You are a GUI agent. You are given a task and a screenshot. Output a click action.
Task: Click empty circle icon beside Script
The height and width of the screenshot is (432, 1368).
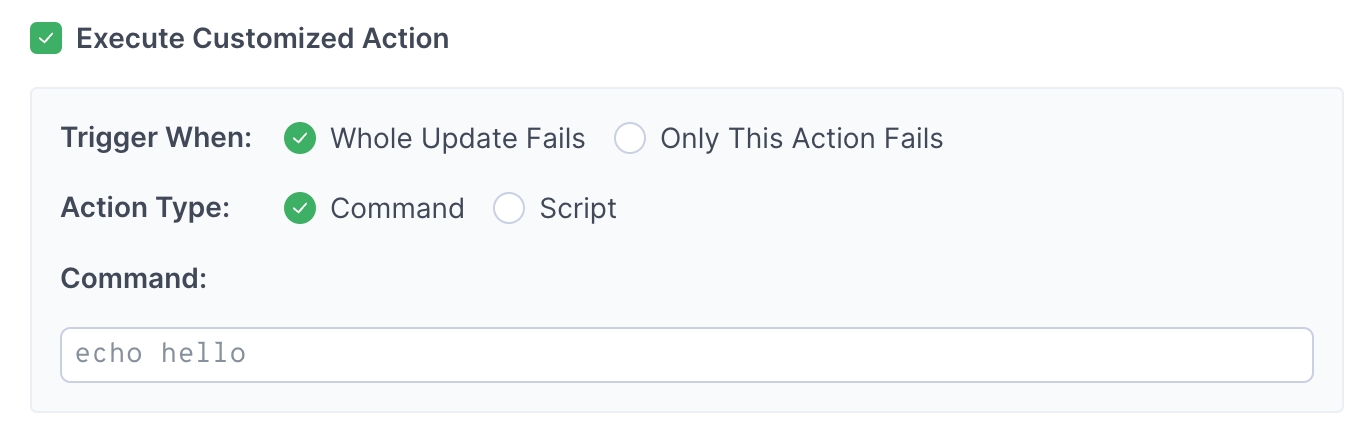(509, 208)
